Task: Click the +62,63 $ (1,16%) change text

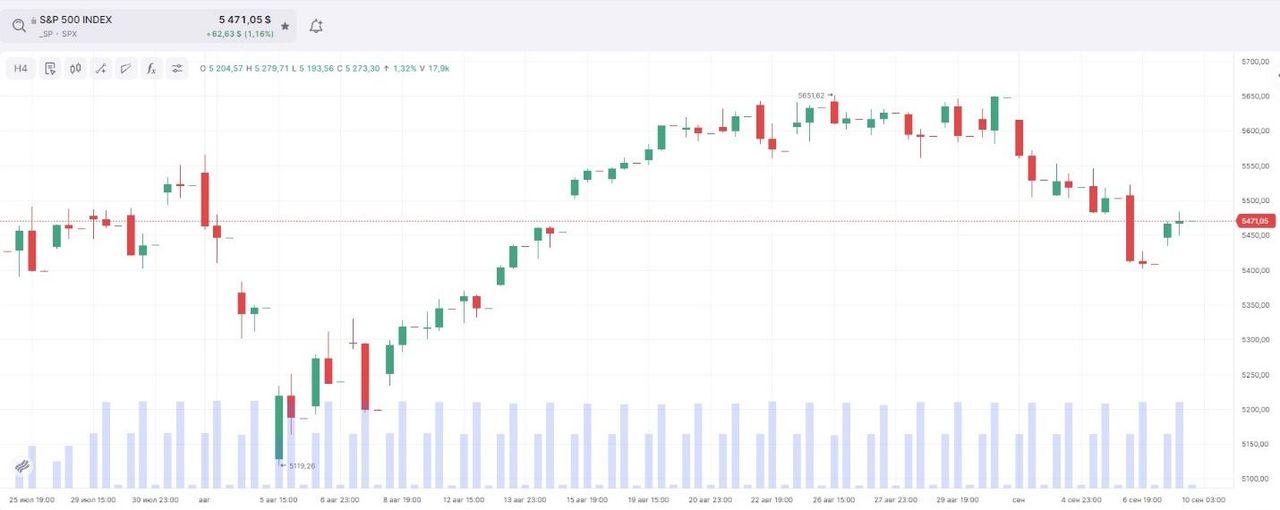Action: 238,34
